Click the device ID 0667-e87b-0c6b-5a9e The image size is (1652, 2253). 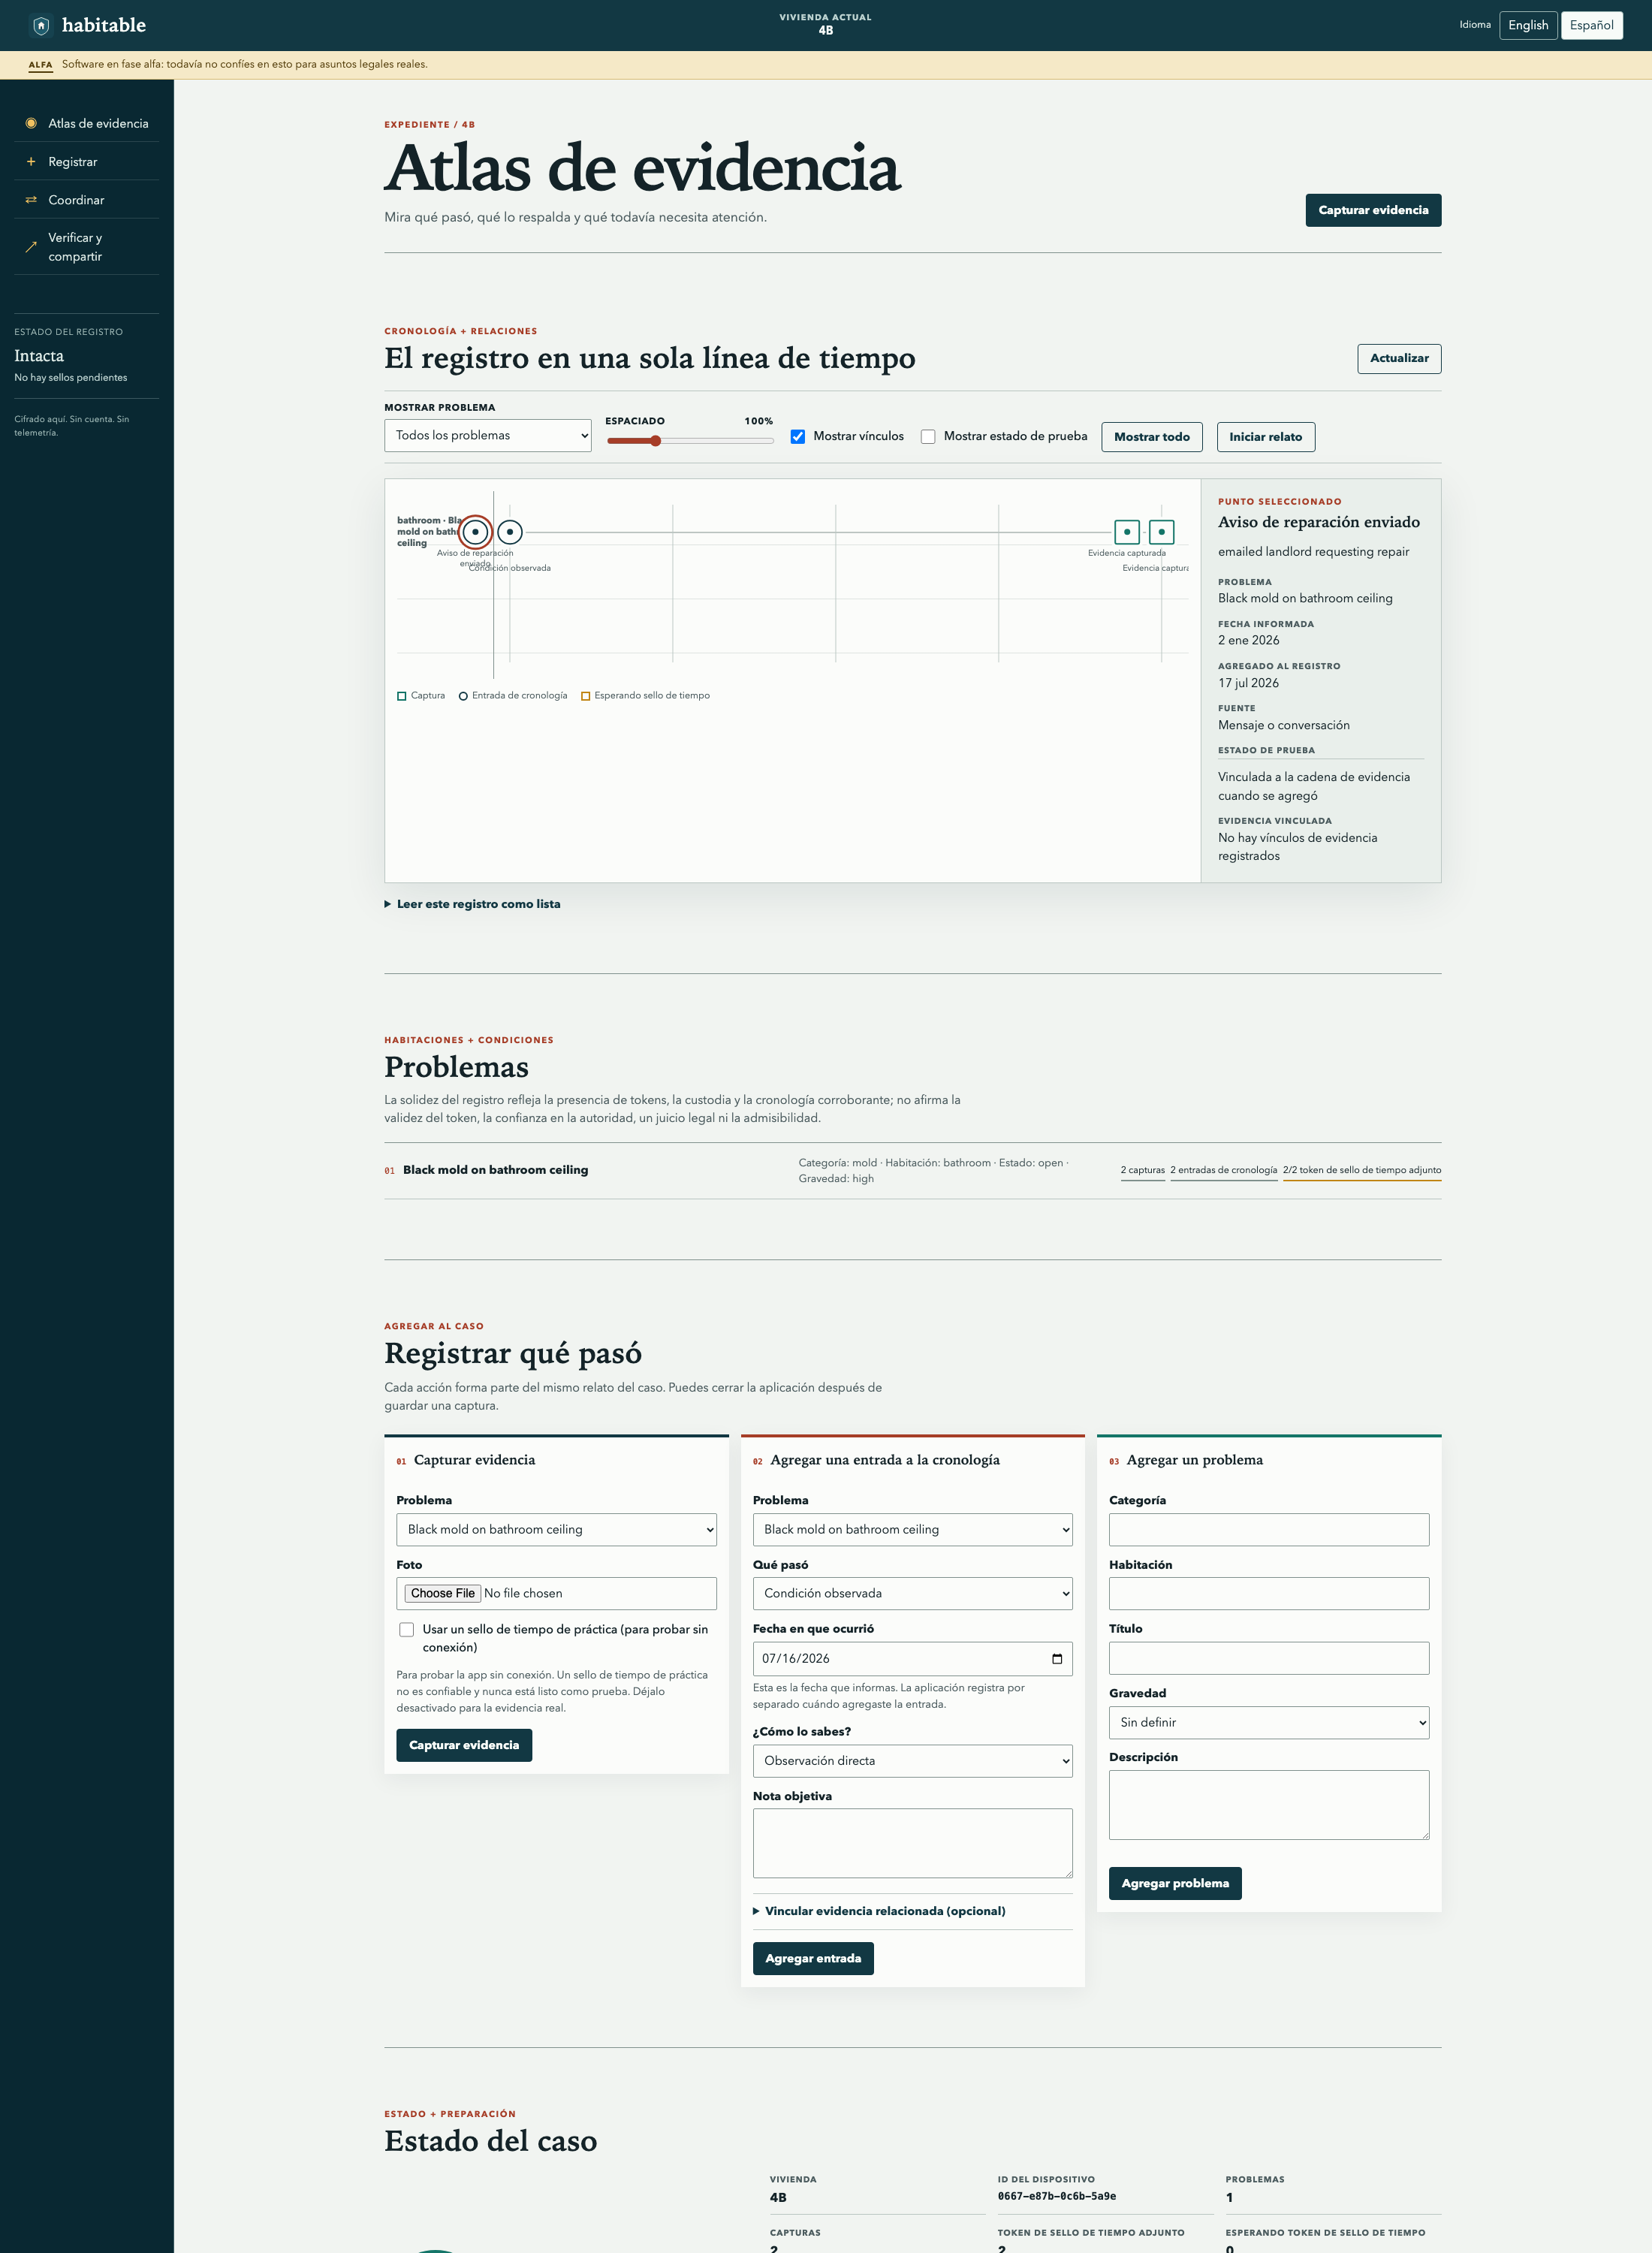coord(1057,2197)
